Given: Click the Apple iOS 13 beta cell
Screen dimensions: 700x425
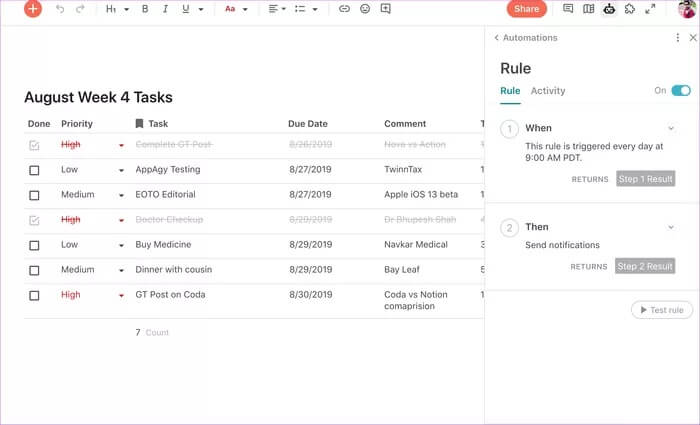Looking at the screenshot, I should click(421, 195).
